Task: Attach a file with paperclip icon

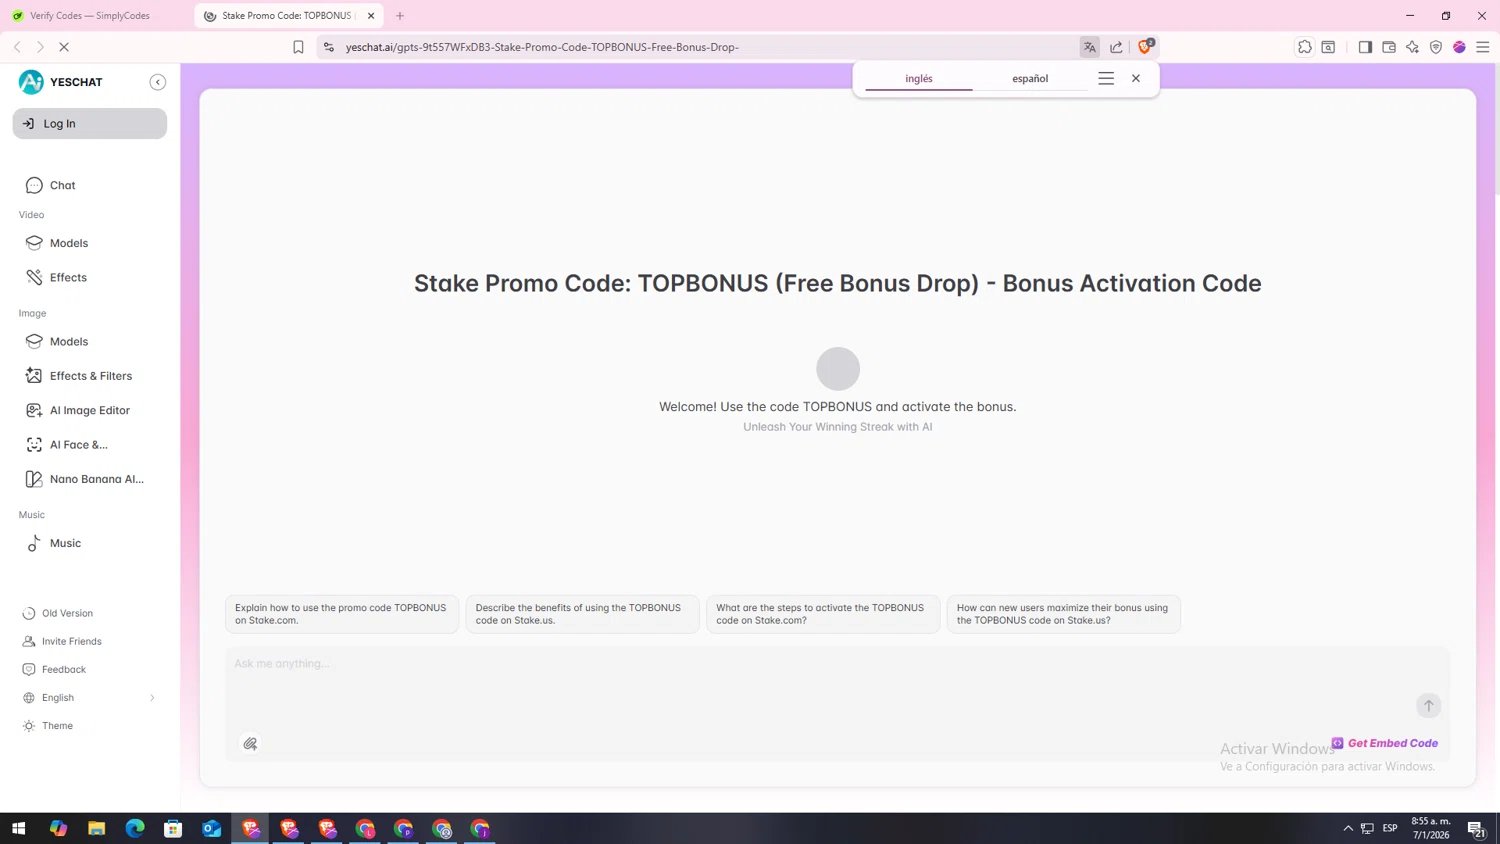Action: (250, 744)
